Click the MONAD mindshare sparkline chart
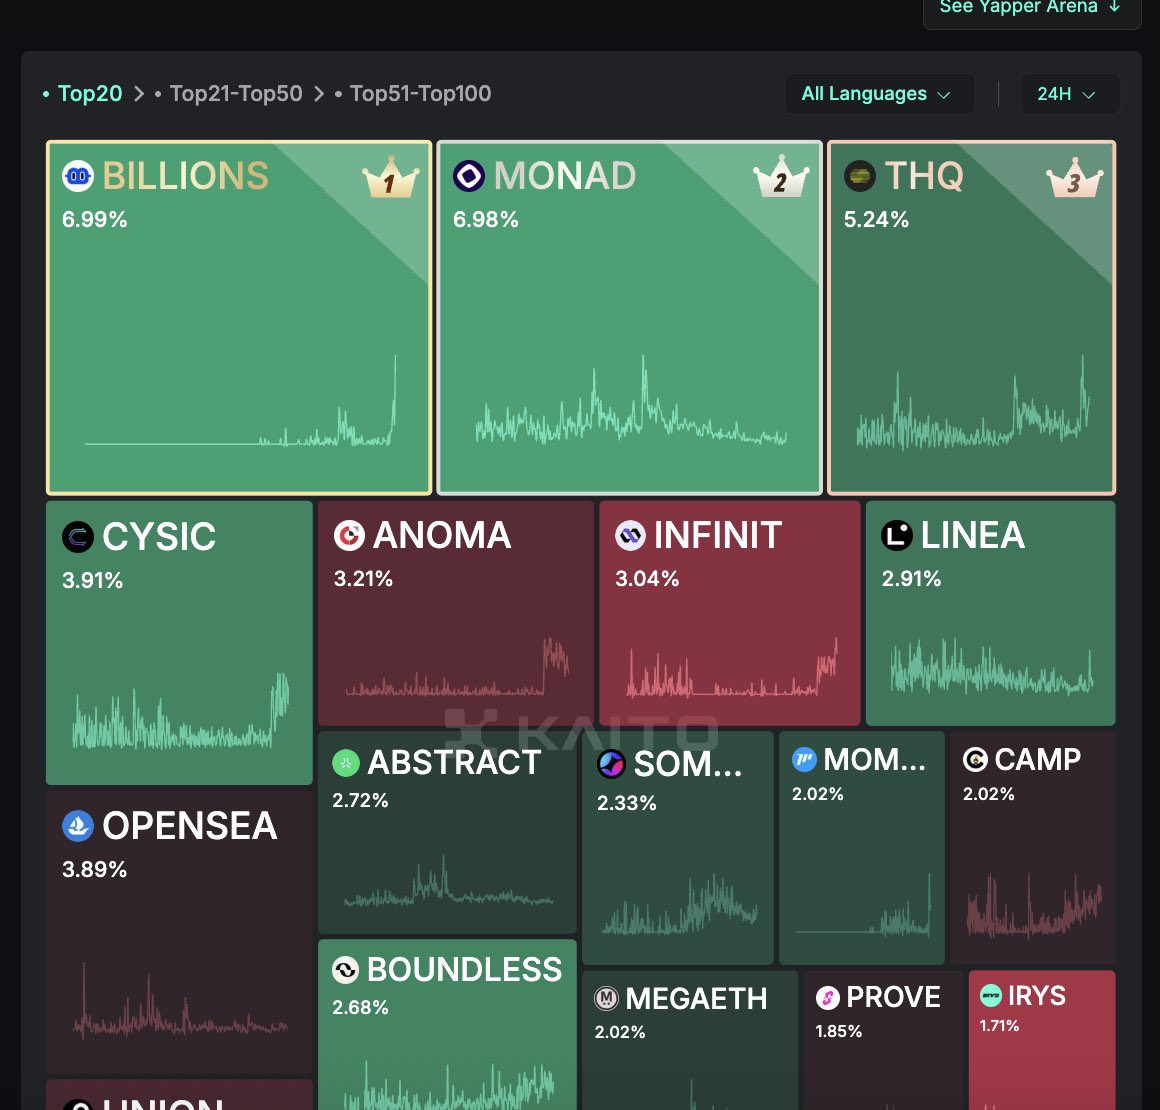 point(630,400)
